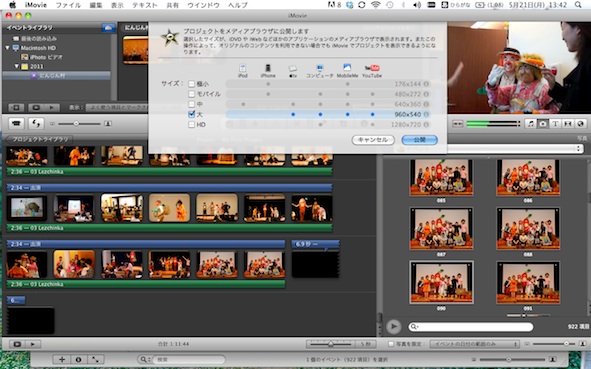This screenshot has width=591, height=369.
Task: Select photo thumbnail 090
Action: point(441,282)
